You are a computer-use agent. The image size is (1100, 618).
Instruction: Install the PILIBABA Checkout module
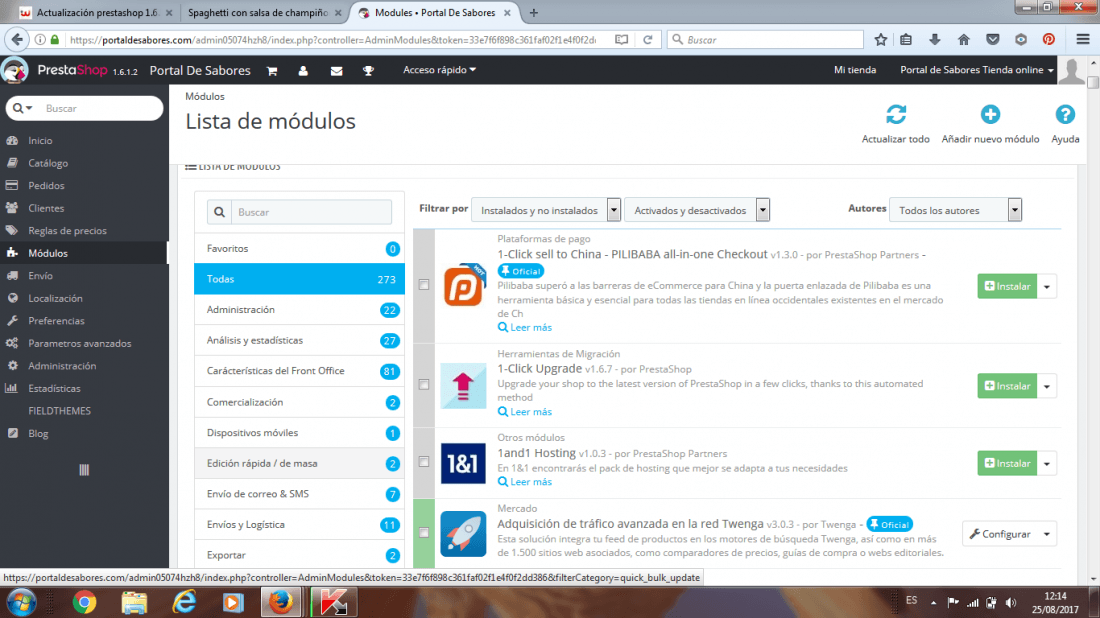click(1007, 286)
